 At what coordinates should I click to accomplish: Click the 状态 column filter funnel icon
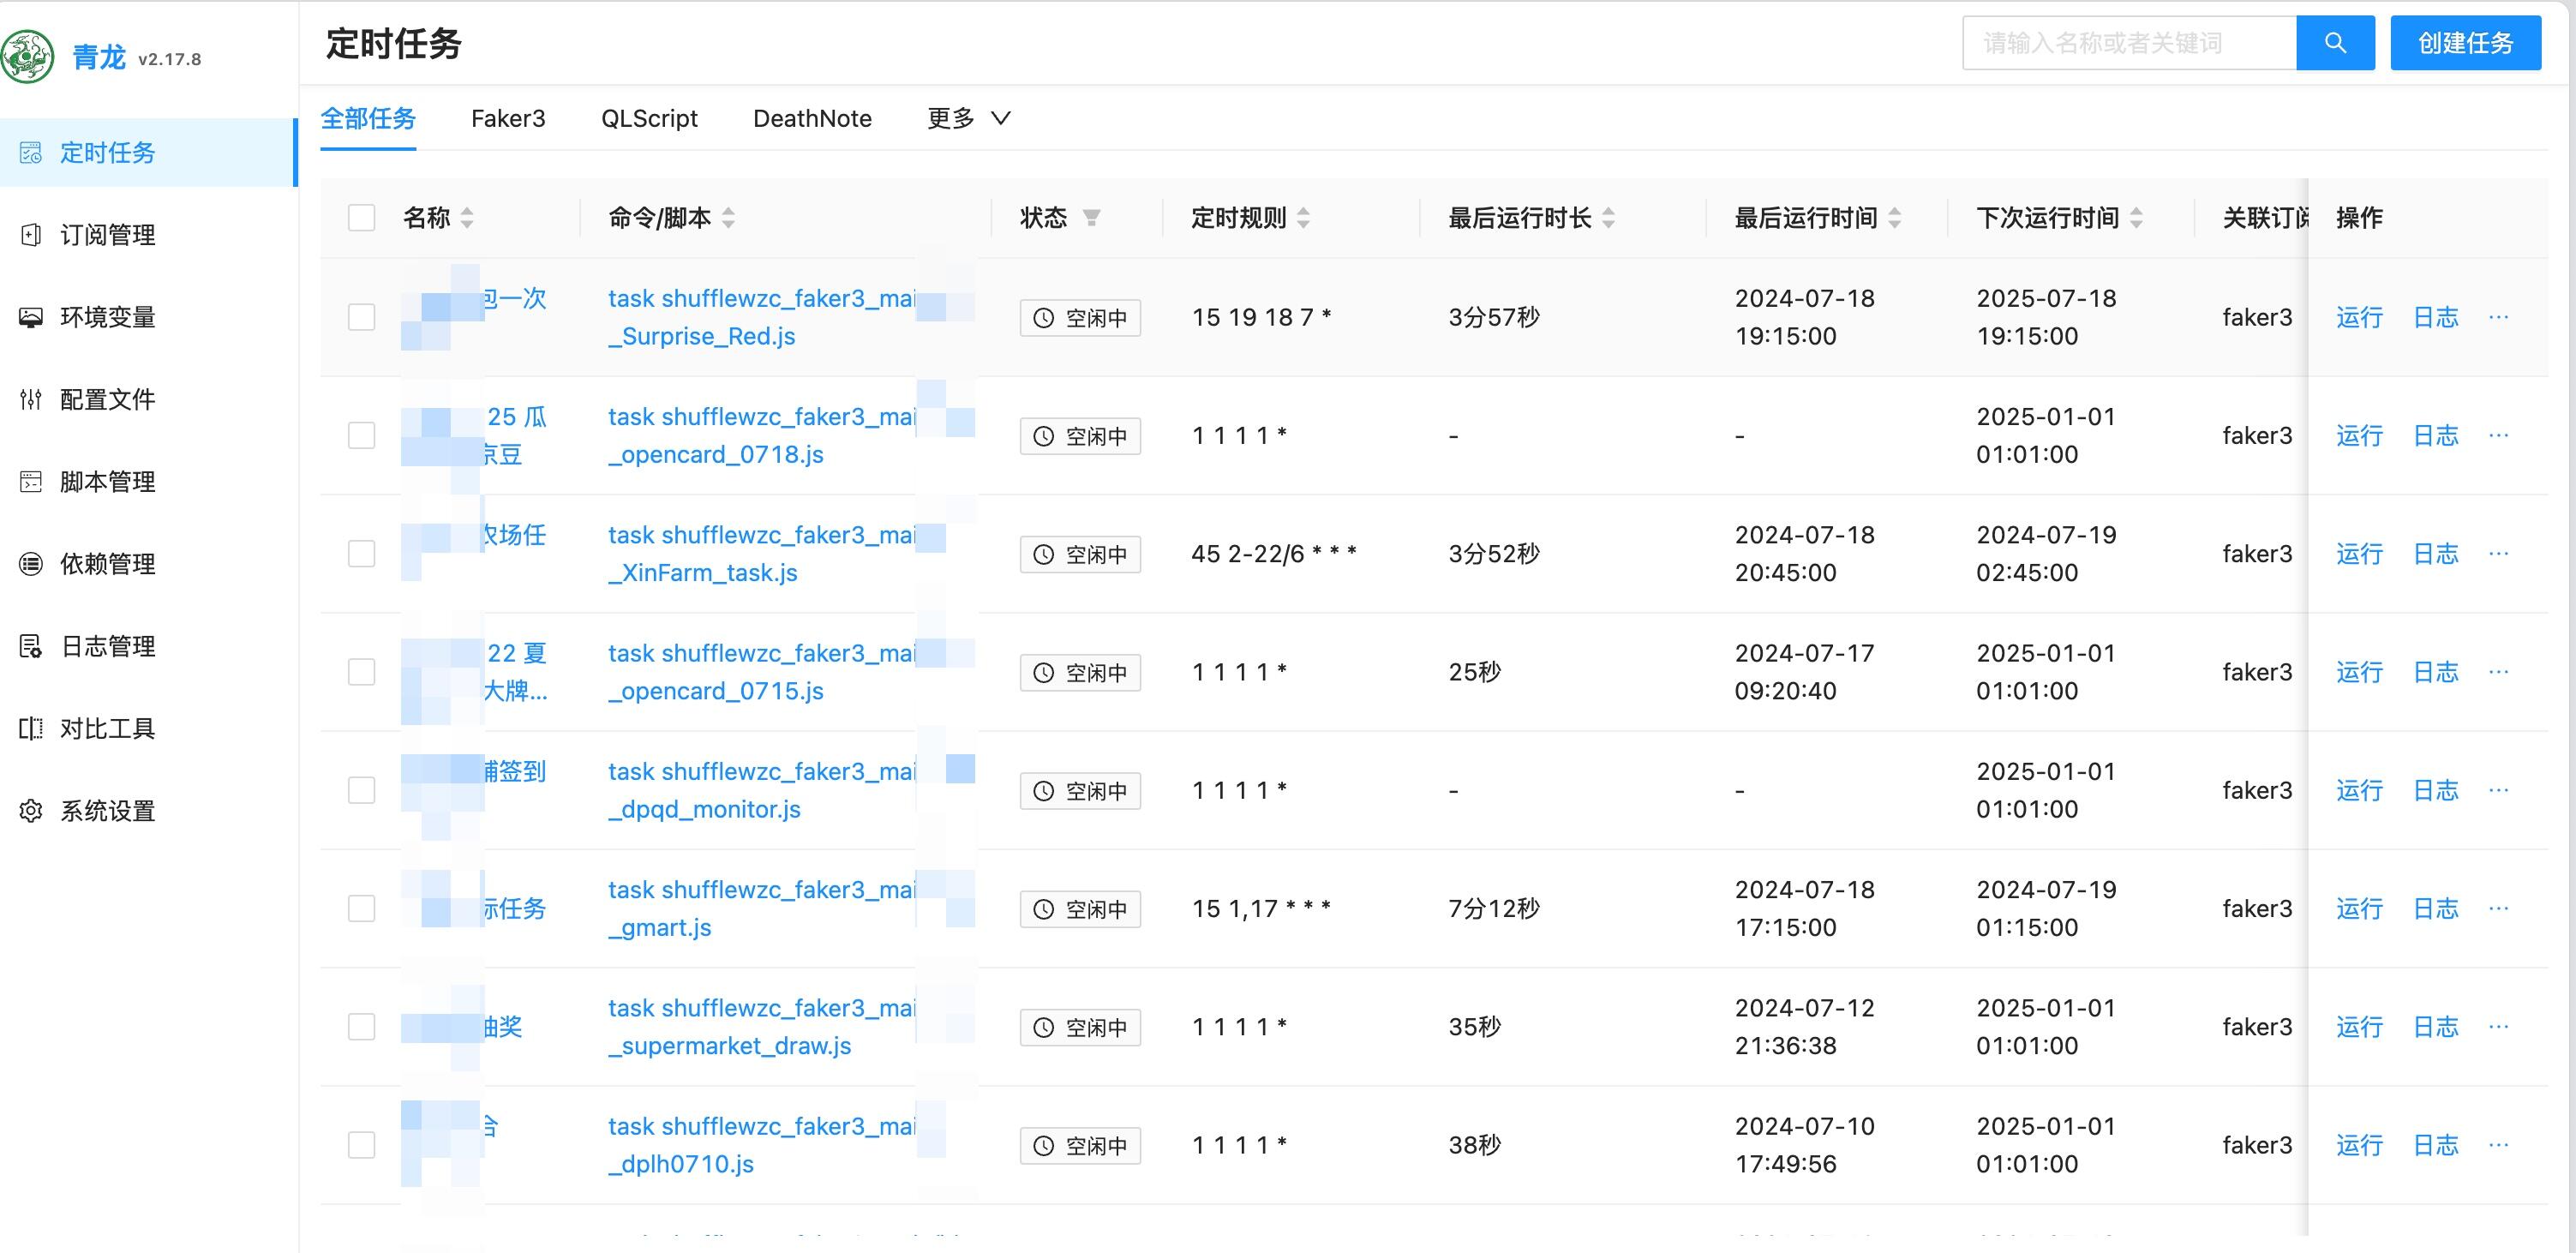click(x=1092, y=218)
